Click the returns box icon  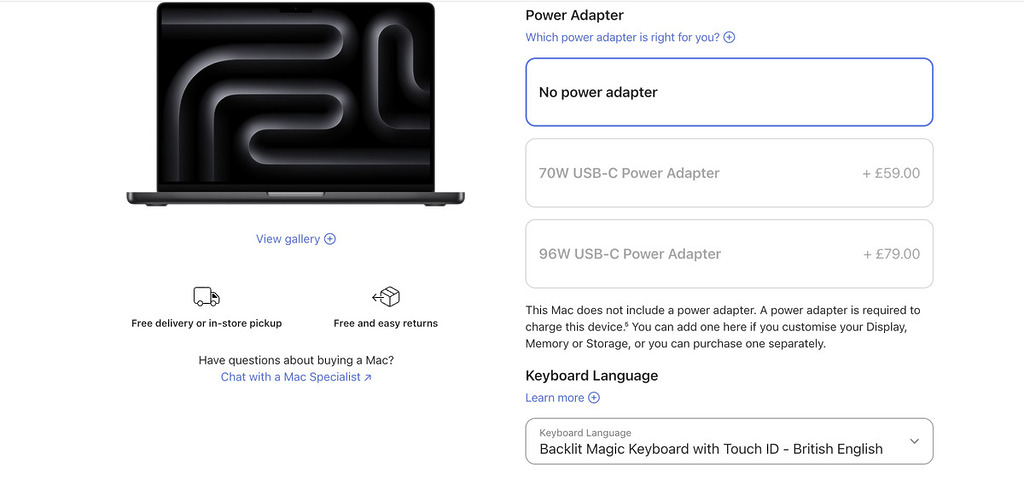[x=386, y=296]
